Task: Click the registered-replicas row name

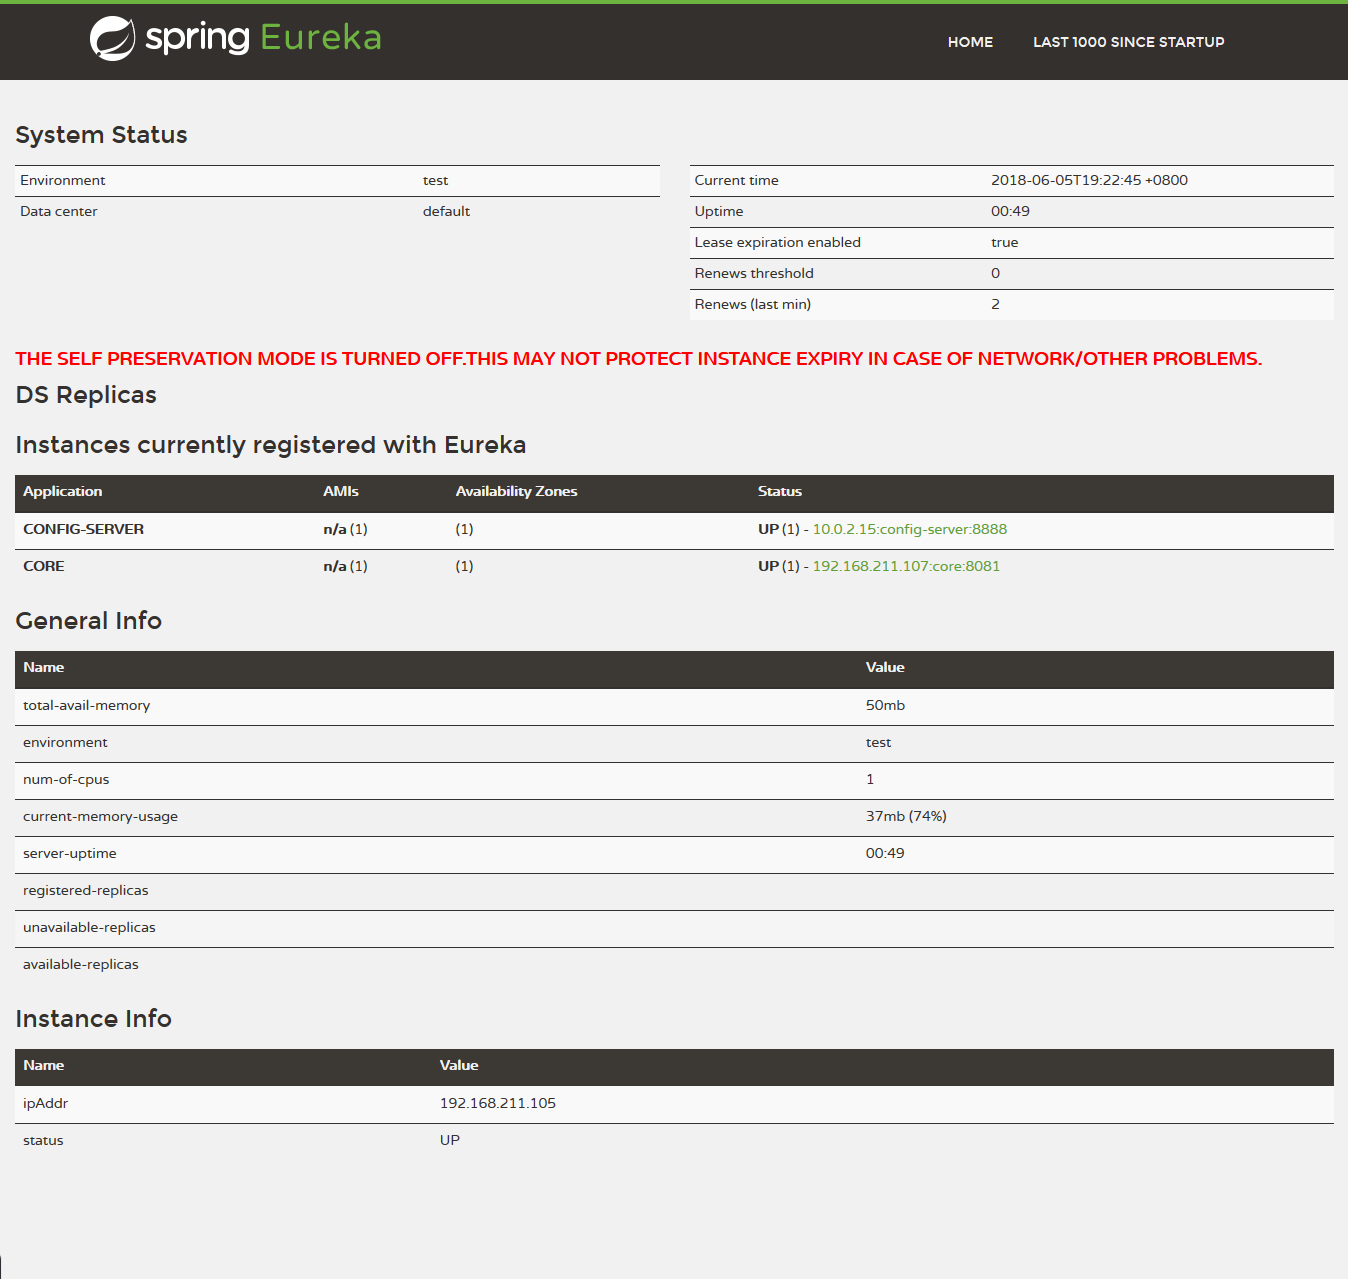Action: tap(85, 890)
